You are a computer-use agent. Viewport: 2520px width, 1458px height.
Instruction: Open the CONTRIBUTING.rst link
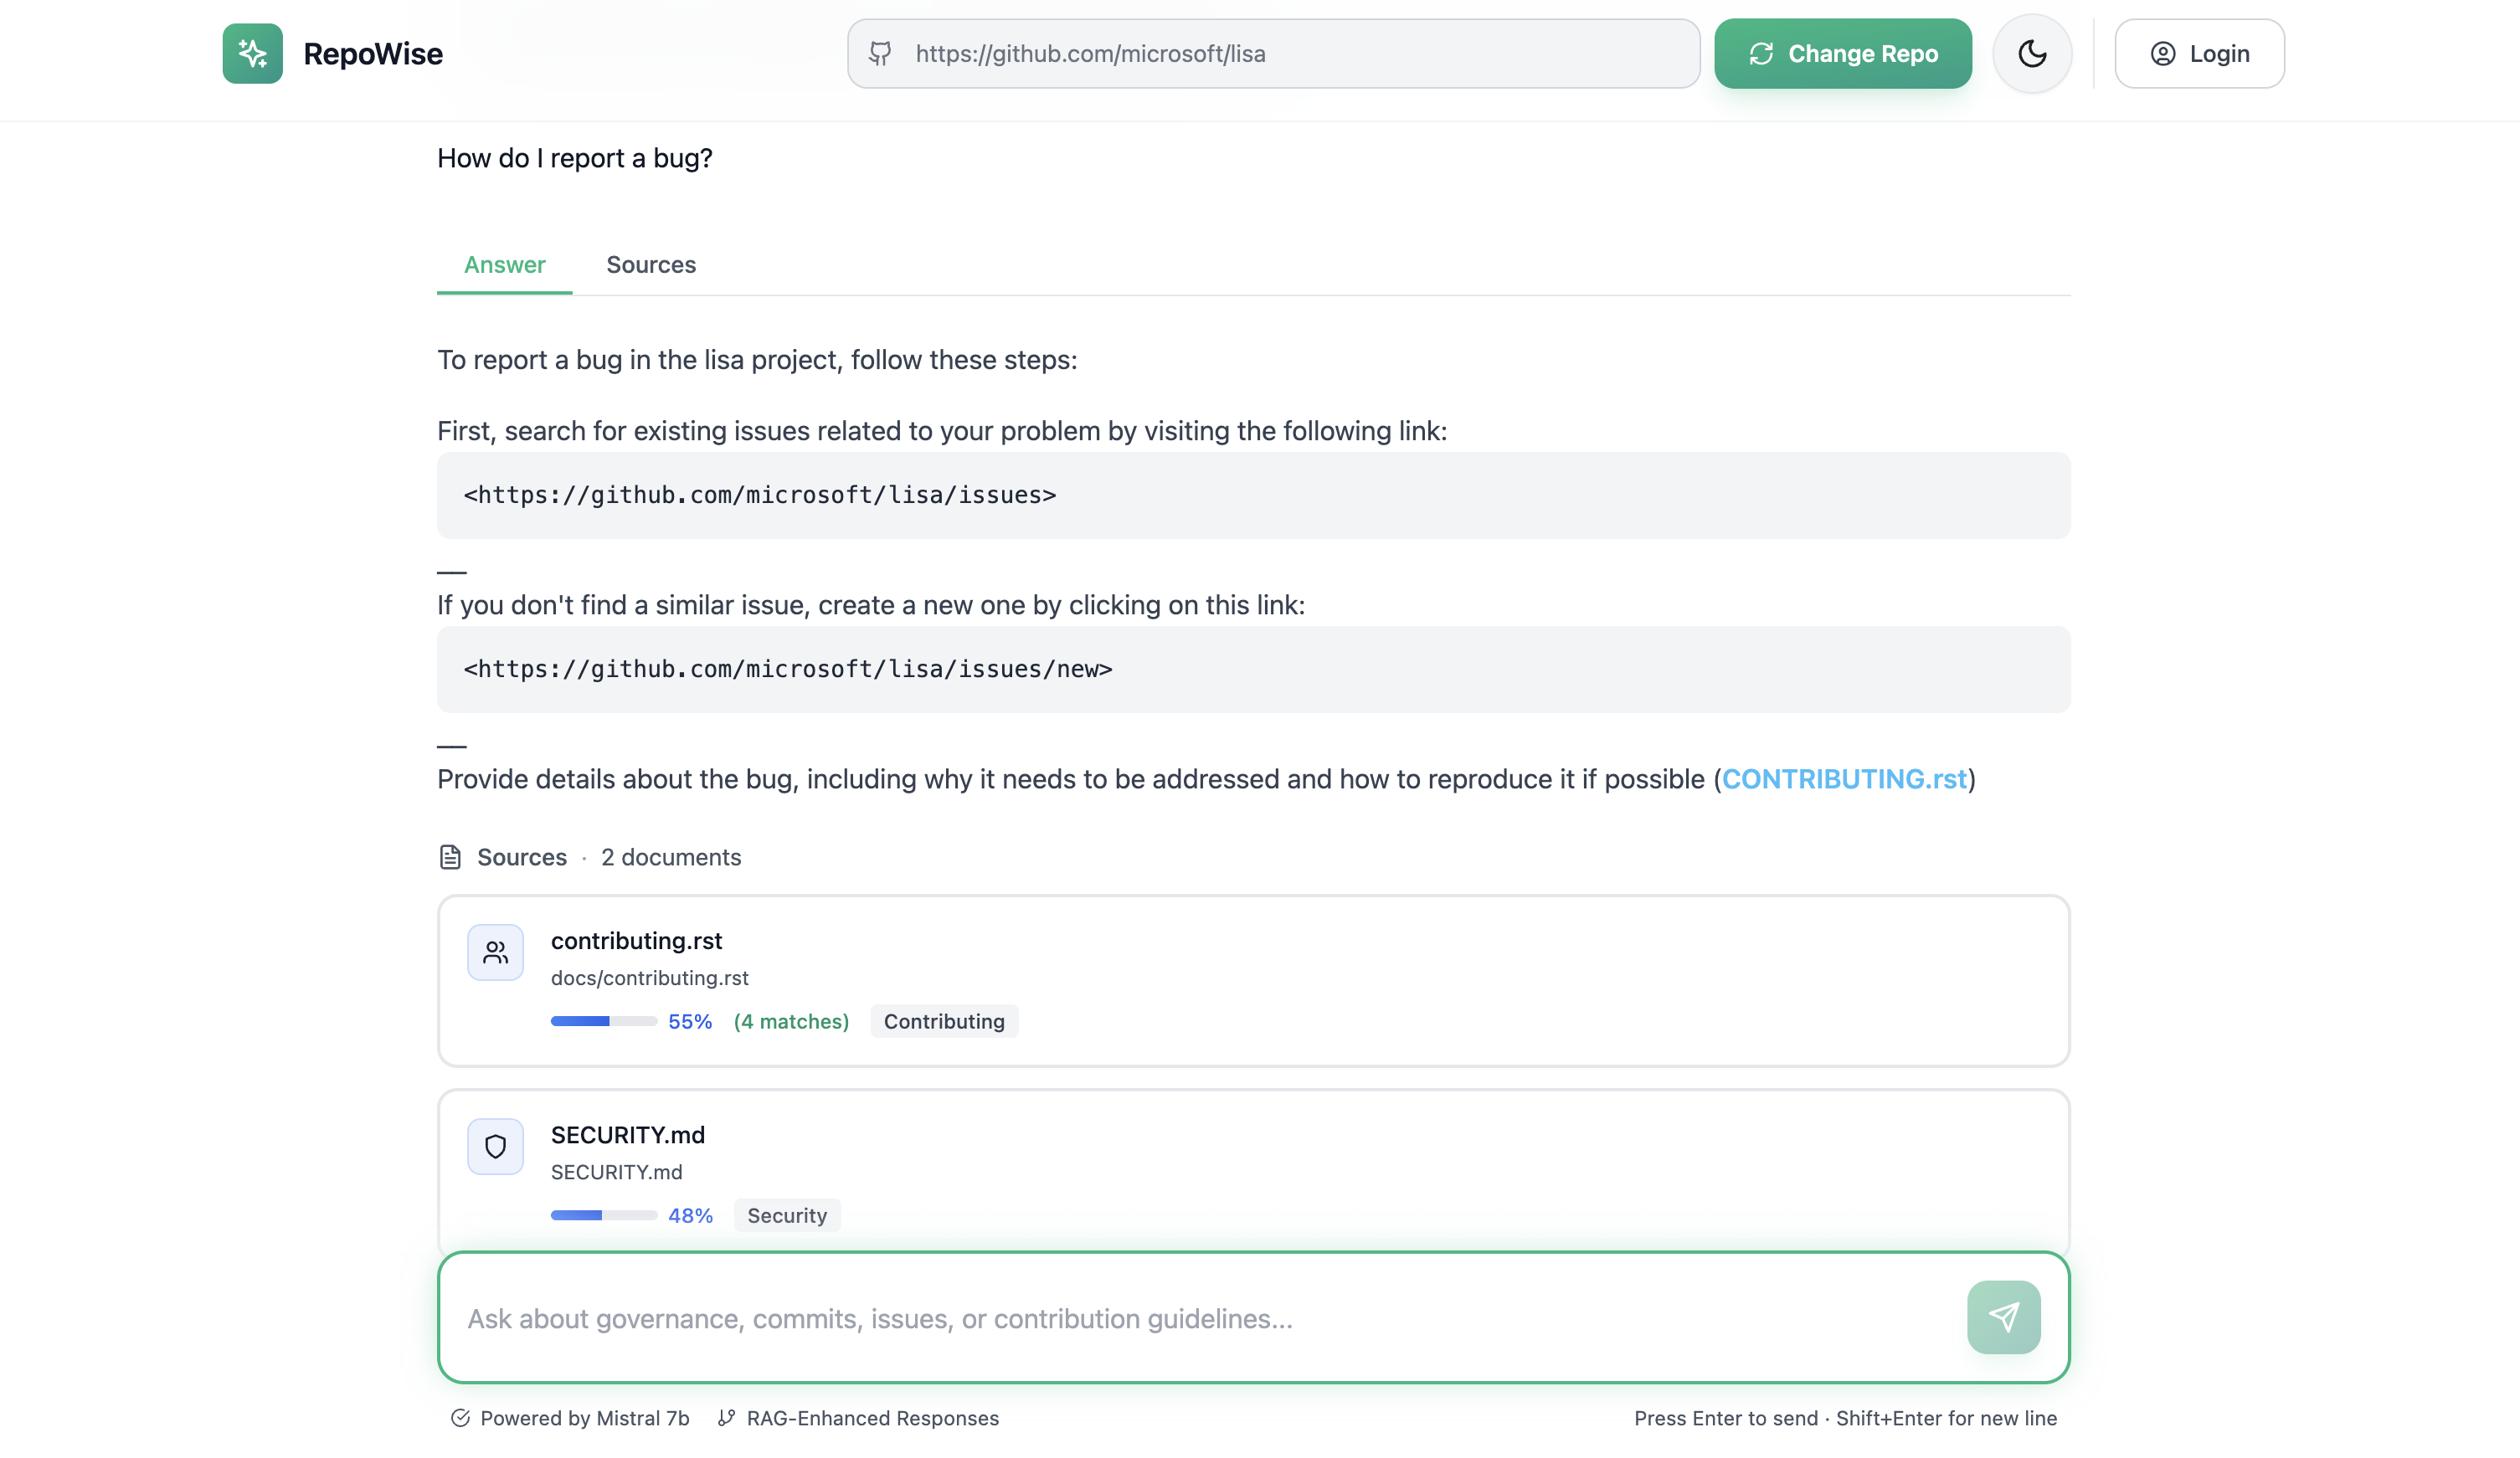(x=1844, y=779)
